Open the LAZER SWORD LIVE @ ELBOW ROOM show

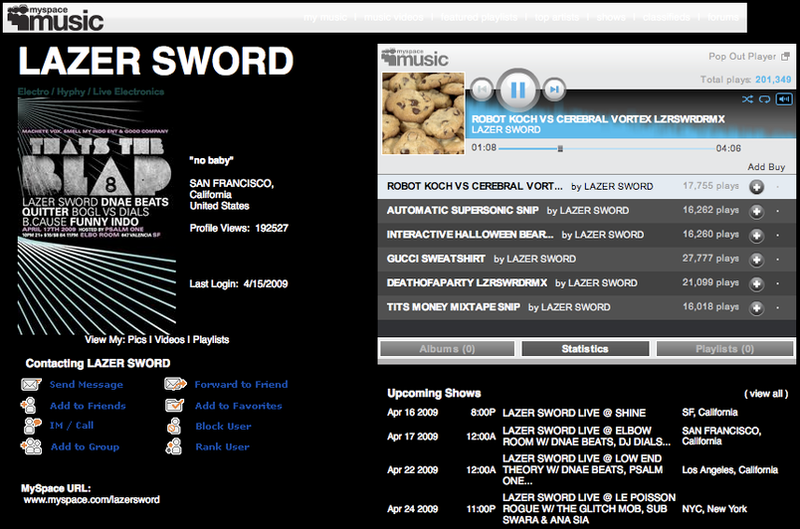(586, 436)
